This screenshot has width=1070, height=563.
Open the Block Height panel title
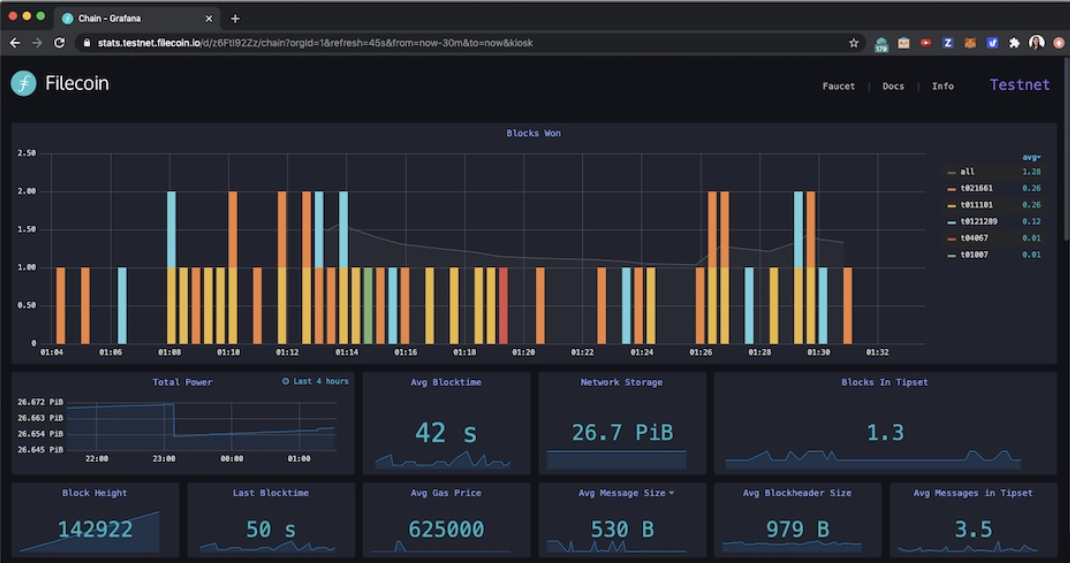[x=94, y=493]
